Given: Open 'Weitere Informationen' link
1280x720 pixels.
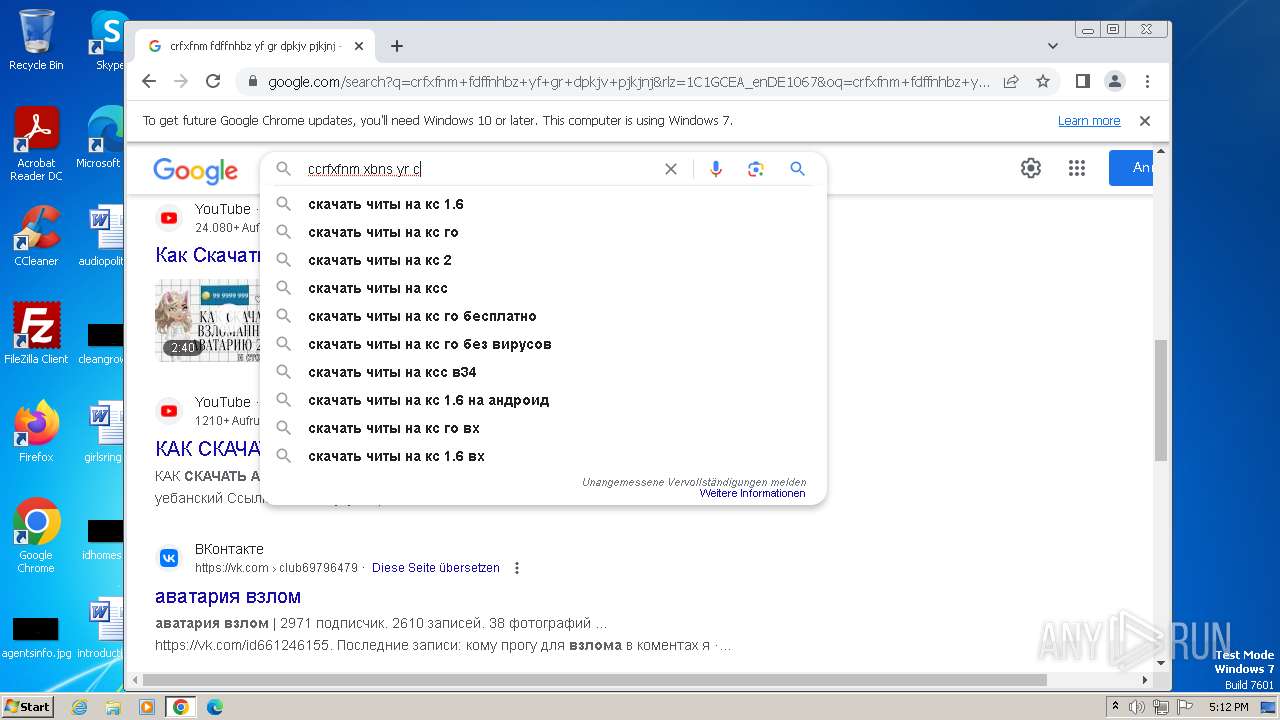Looking at the screenshot, I should coord(752,494).
